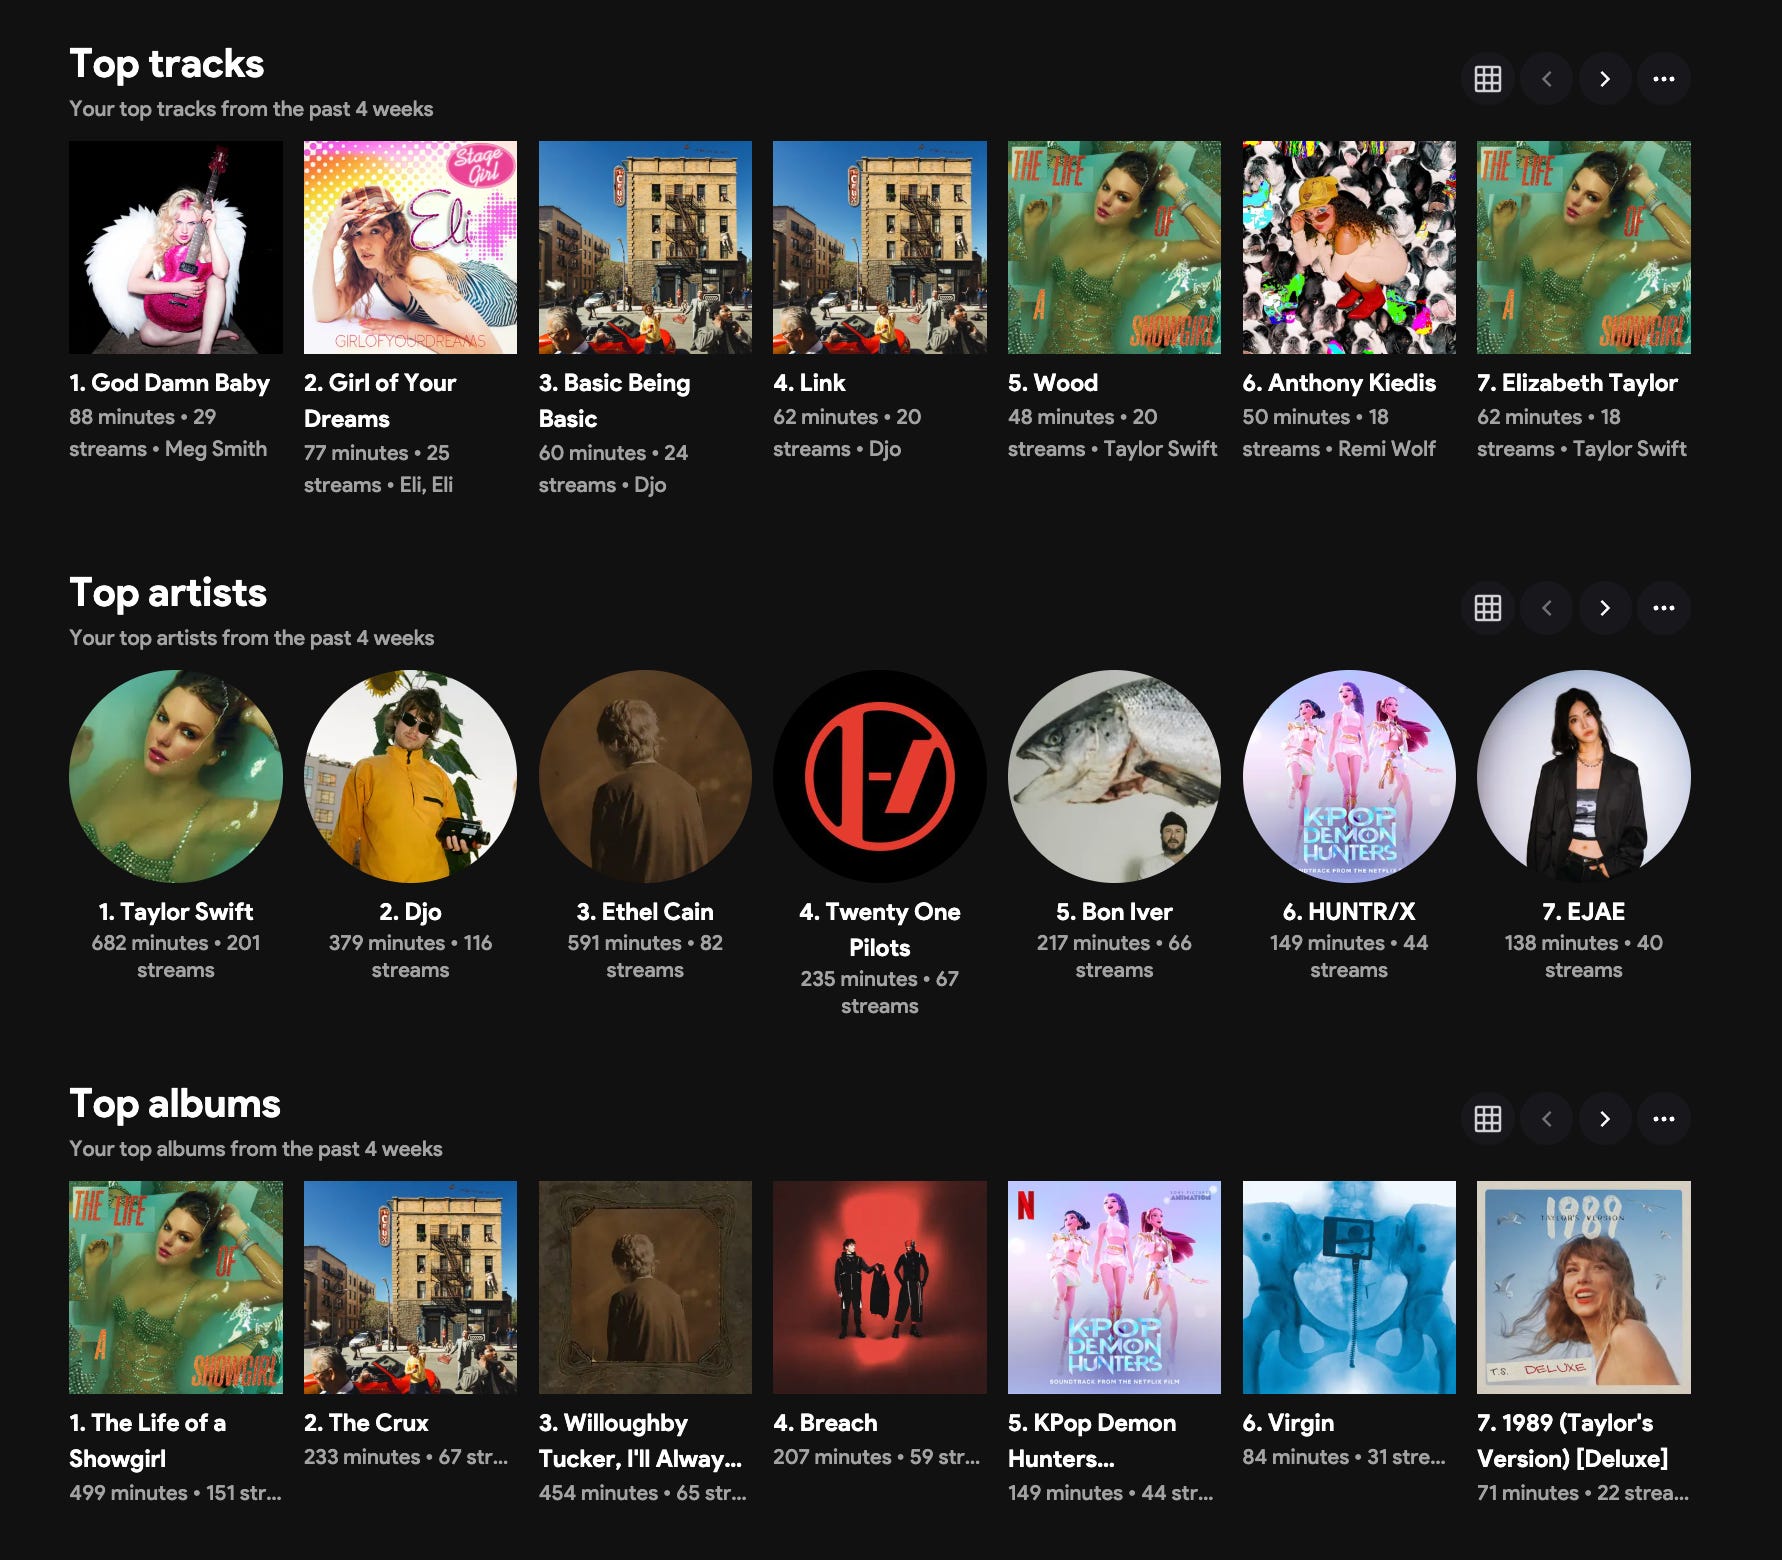
Task: Open Anthony Kiedis track cover art
Action: (x=1349, y=247)
